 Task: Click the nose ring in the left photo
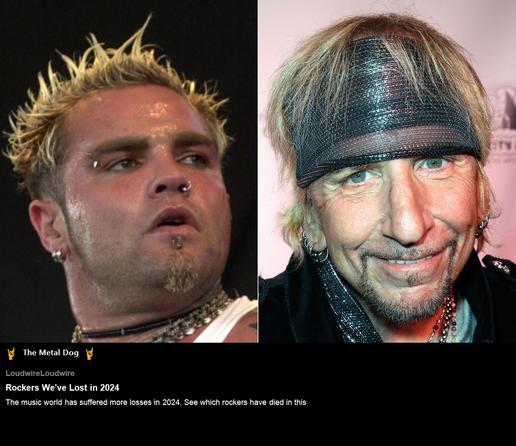tap(187, 186)
